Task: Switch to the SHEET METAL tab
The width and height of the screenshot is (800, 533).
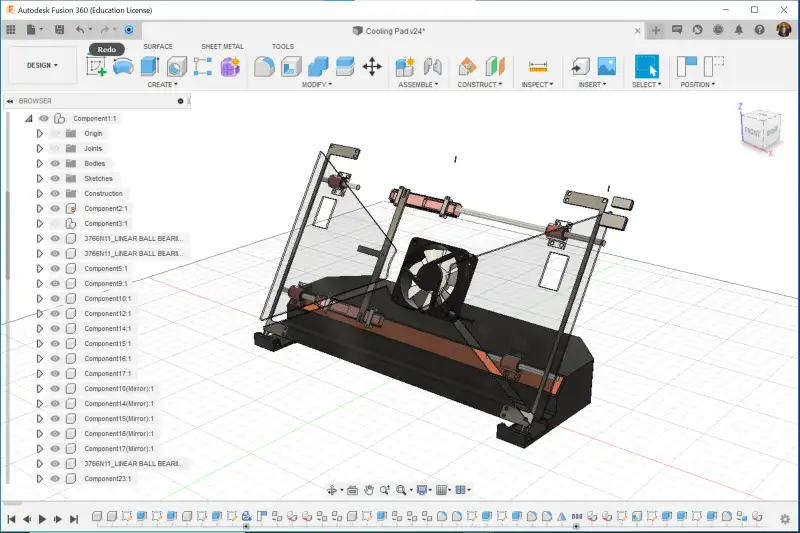Action: tap(222, 46)
